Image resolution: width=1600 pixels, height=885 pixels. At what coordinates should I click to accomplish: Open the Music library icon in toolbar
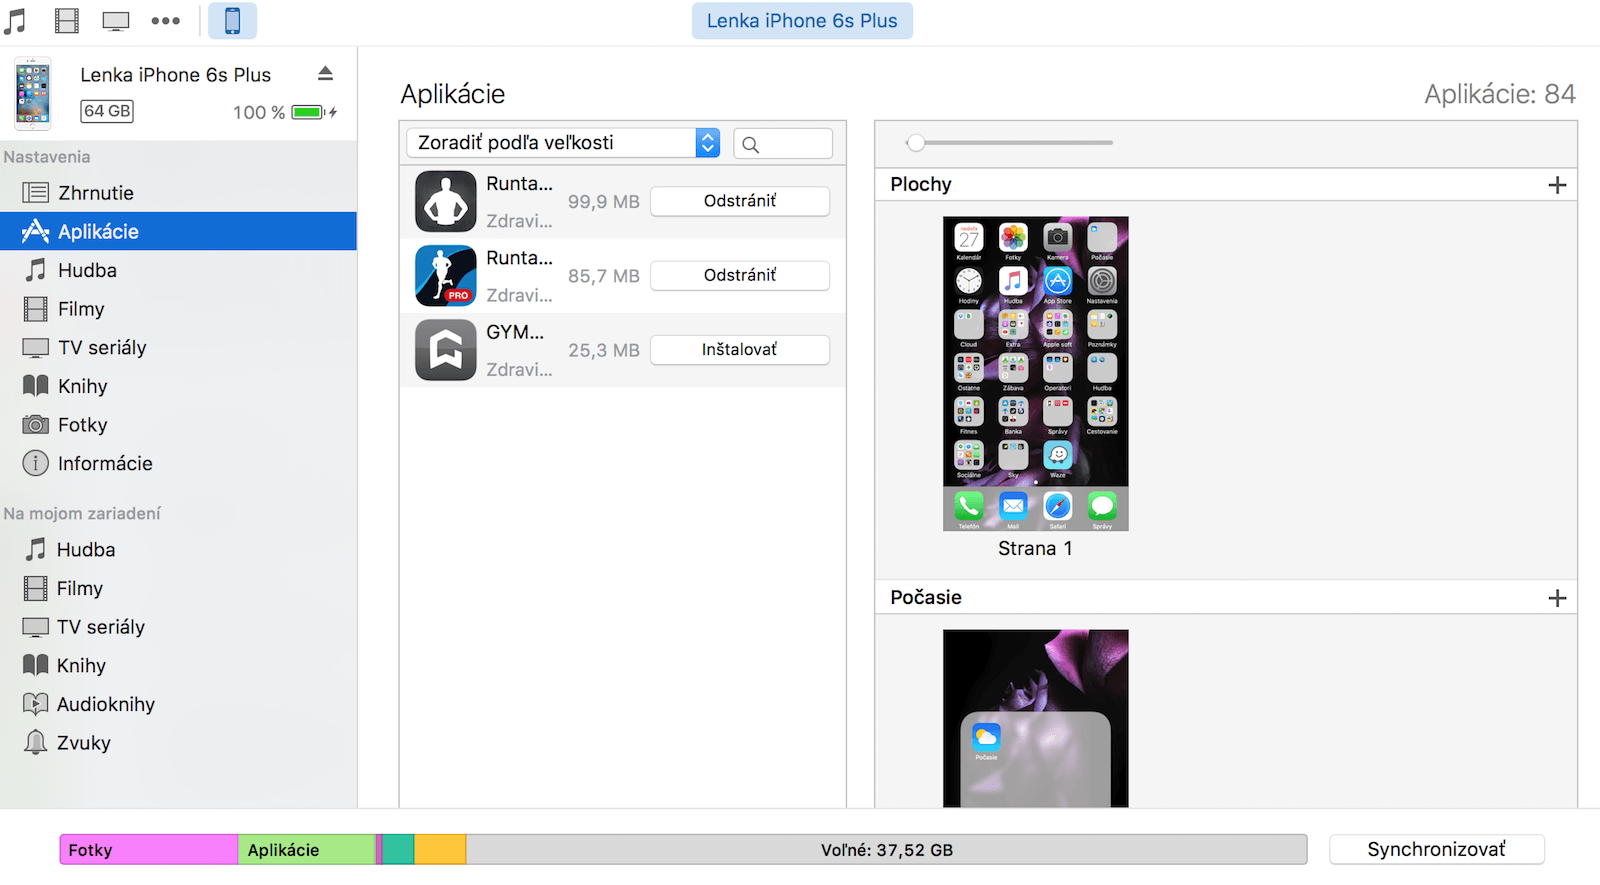point(16,20)
